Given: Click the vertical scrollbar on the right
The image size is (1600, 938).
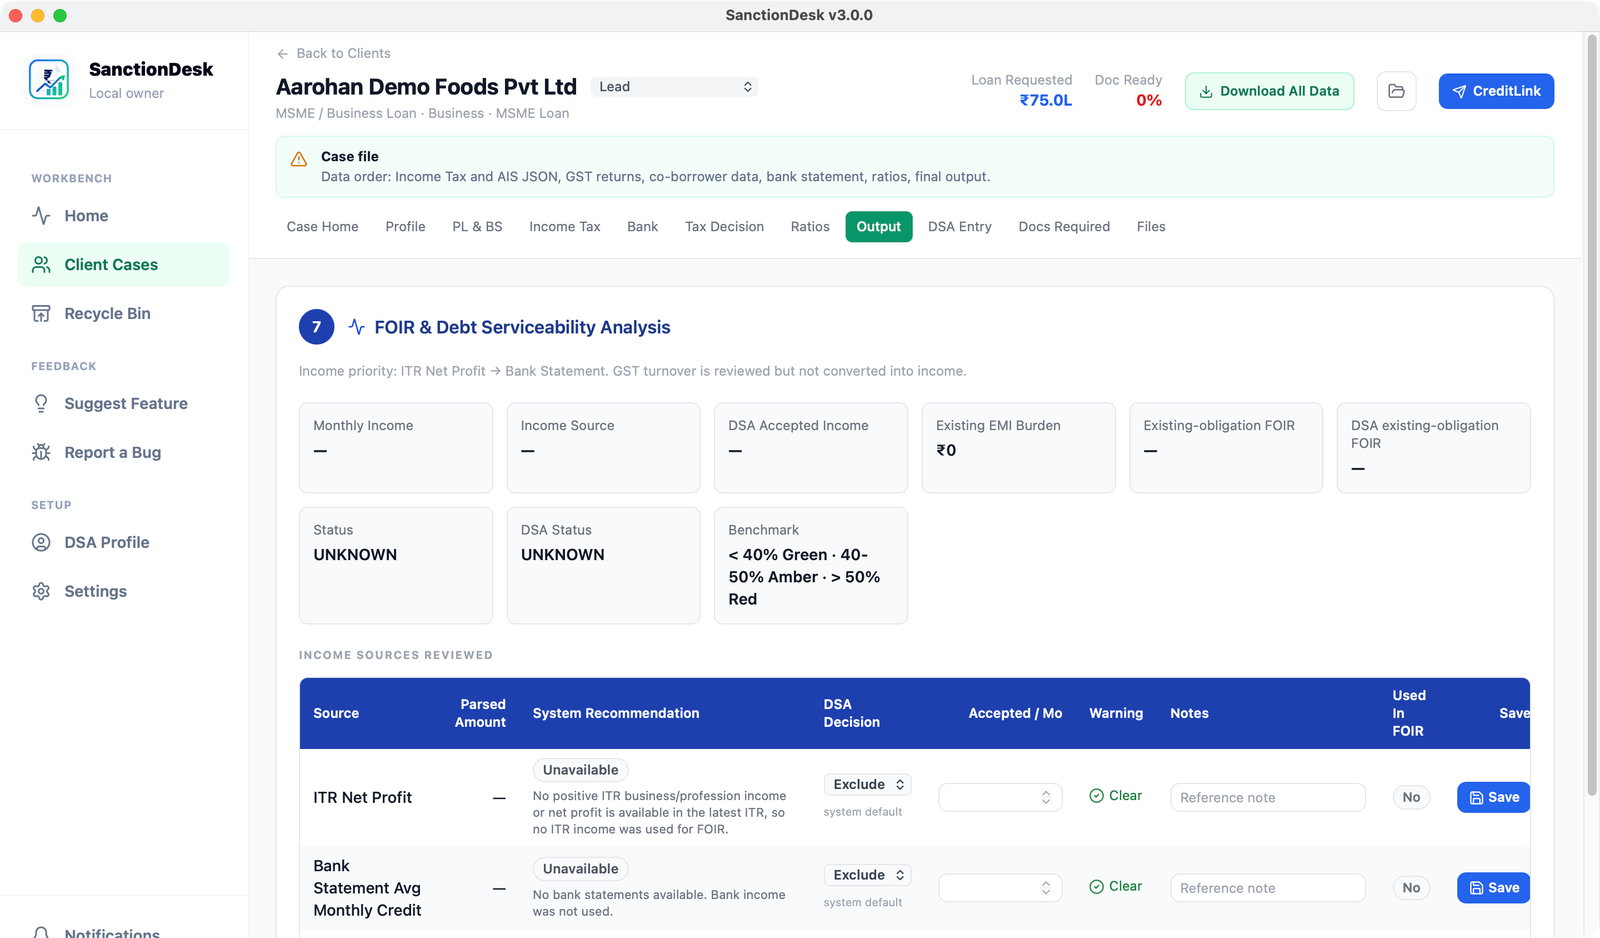Looking at the screenshot, I should [x=1592, y=416].
